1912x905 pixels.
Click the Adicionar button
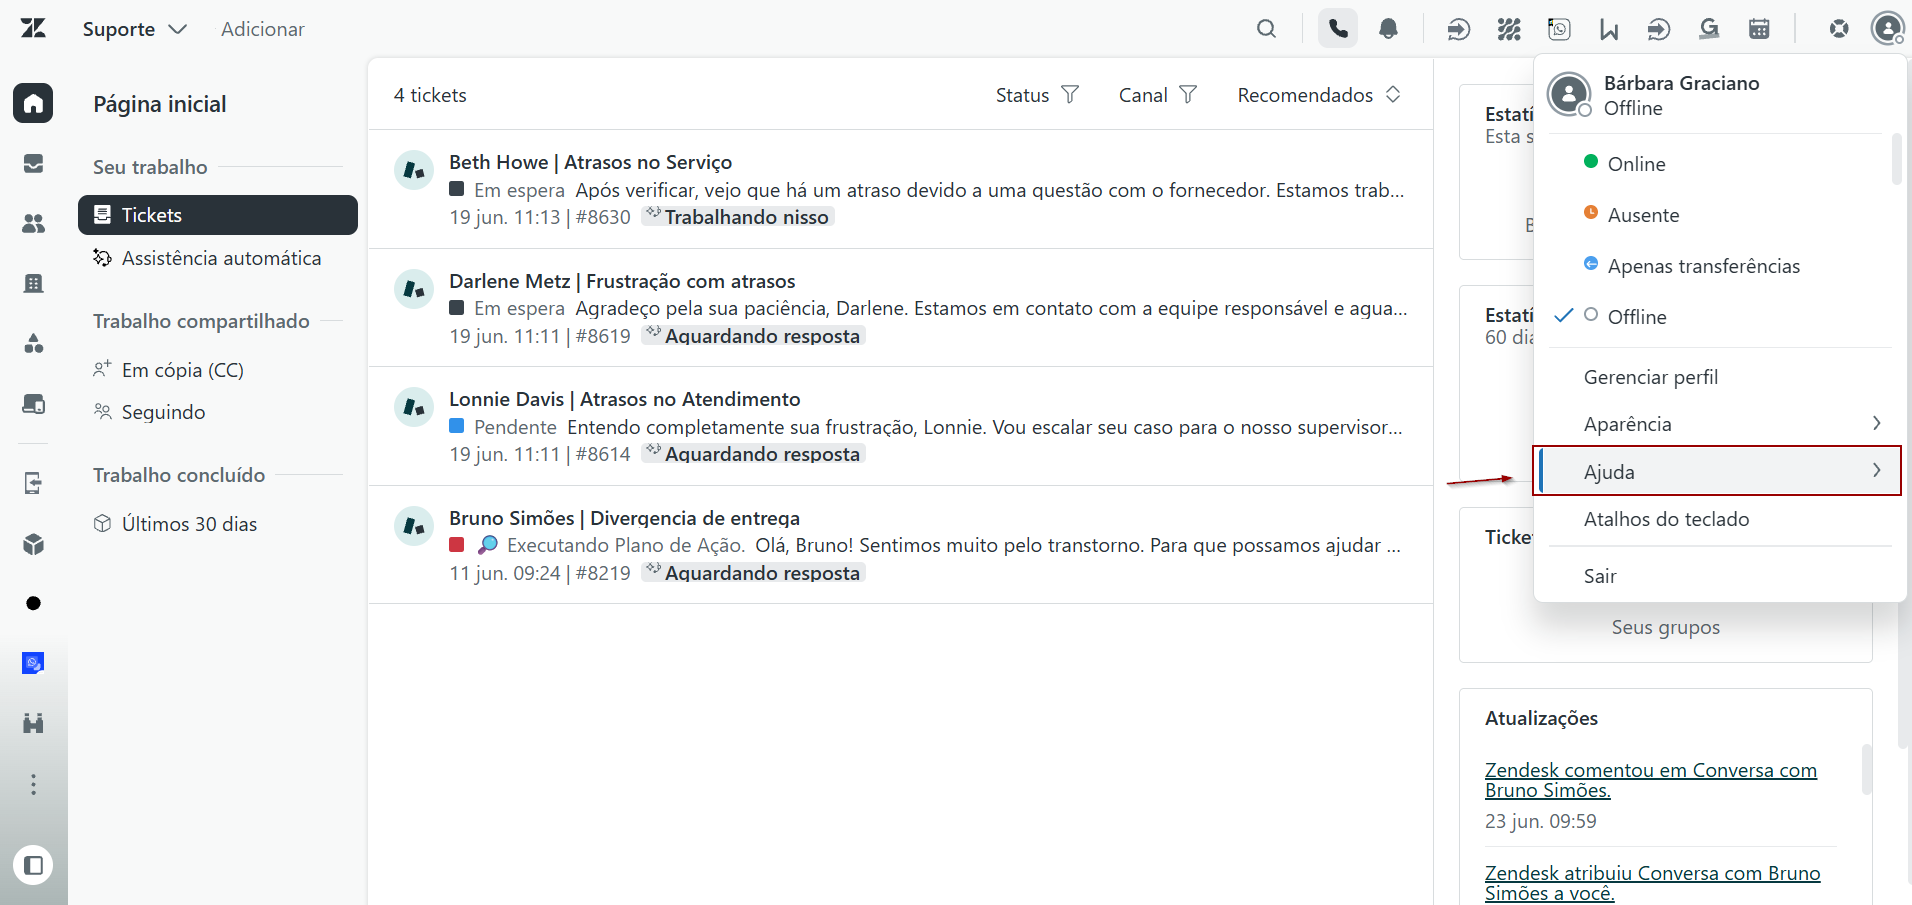tap(263, 29)
